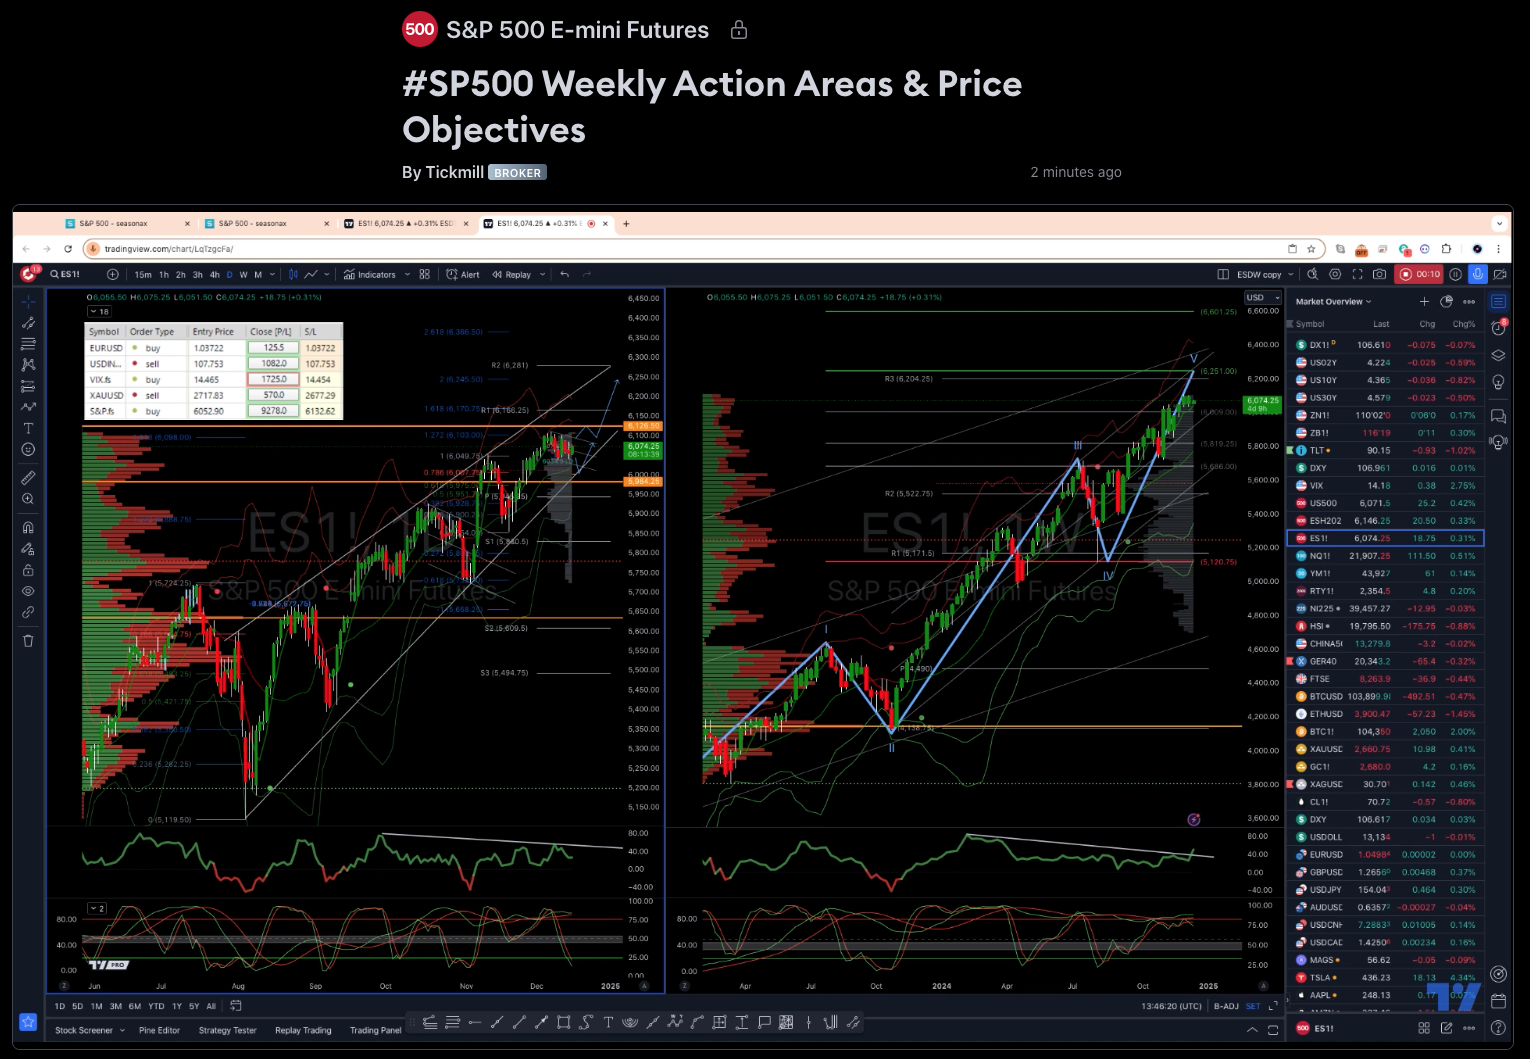Open the ESDW copy layout dropdown
The image size is (1530, 1059).
pyautogui.click(x=1264, y=274)
